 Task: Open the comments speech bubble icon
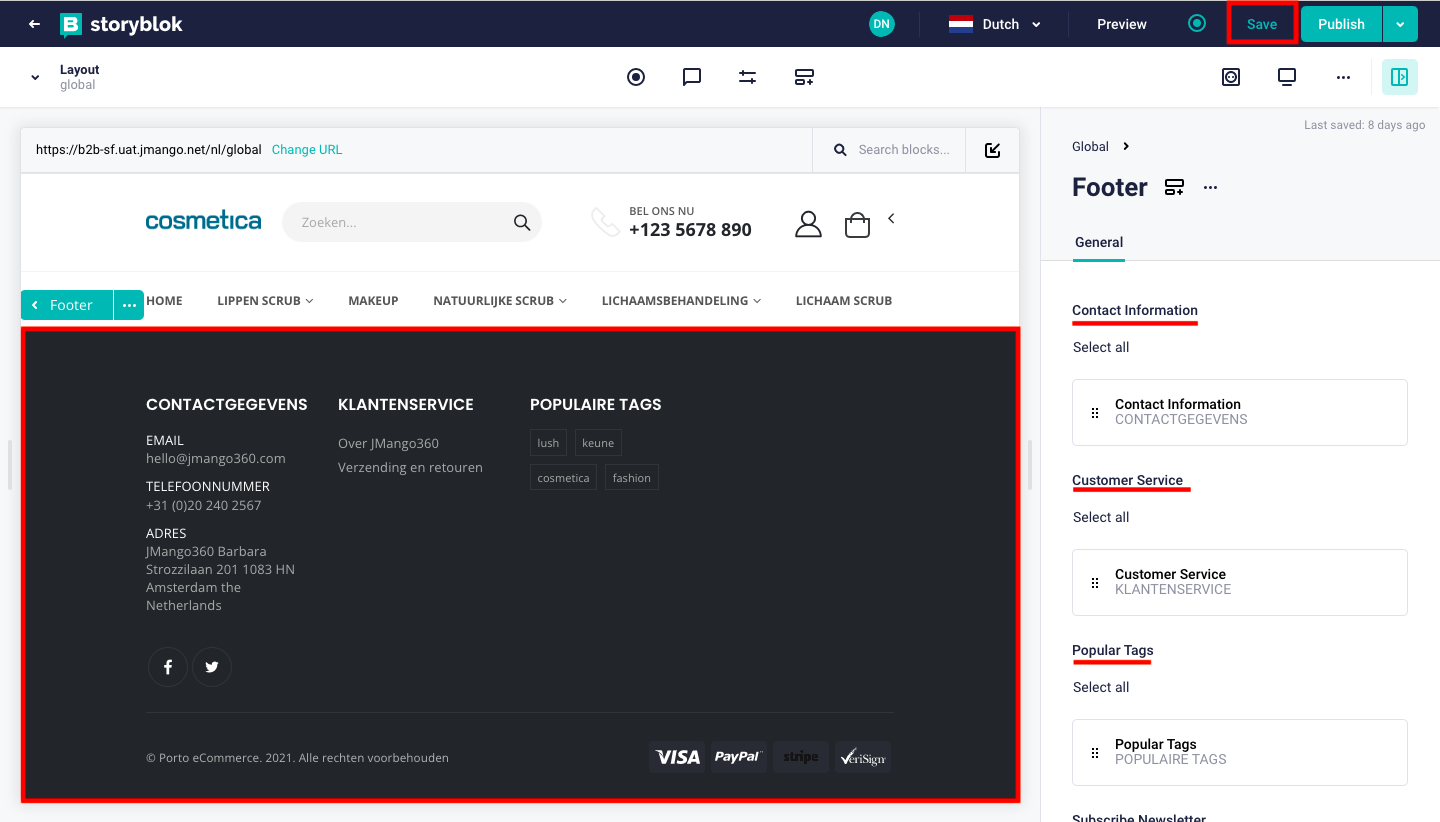692,77
